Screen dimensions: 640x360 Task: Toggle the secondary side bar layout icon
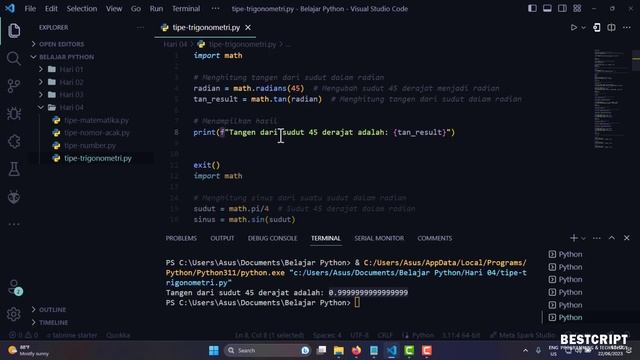pyautogui.click(x=562, y=8)
